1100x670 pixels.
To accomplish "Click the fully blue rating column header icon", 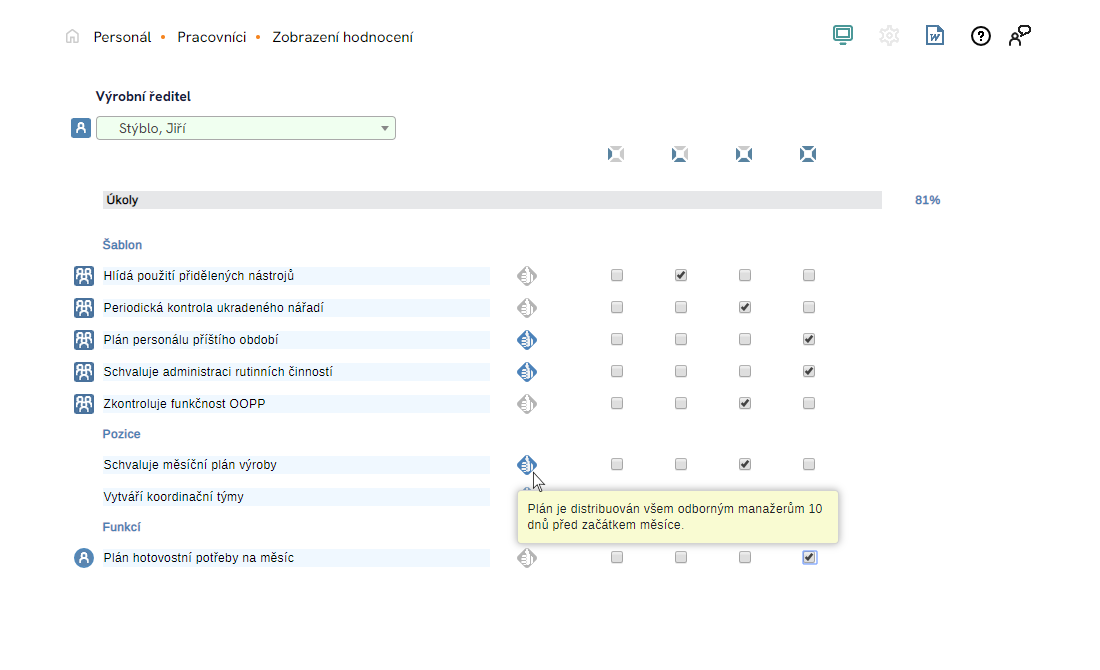I will pos(808,154).
